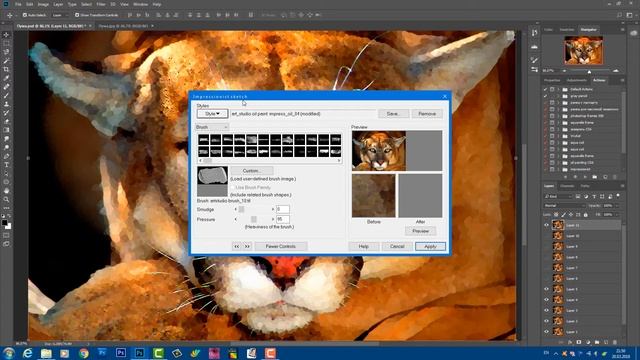Open the Image menu

(x=43, y=4)
